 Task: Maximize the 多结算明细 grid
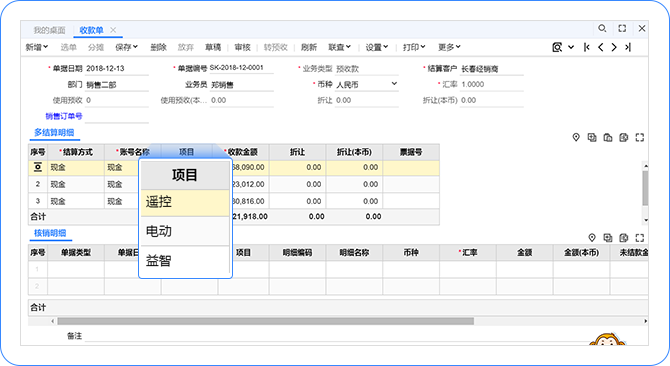point(640,137)
